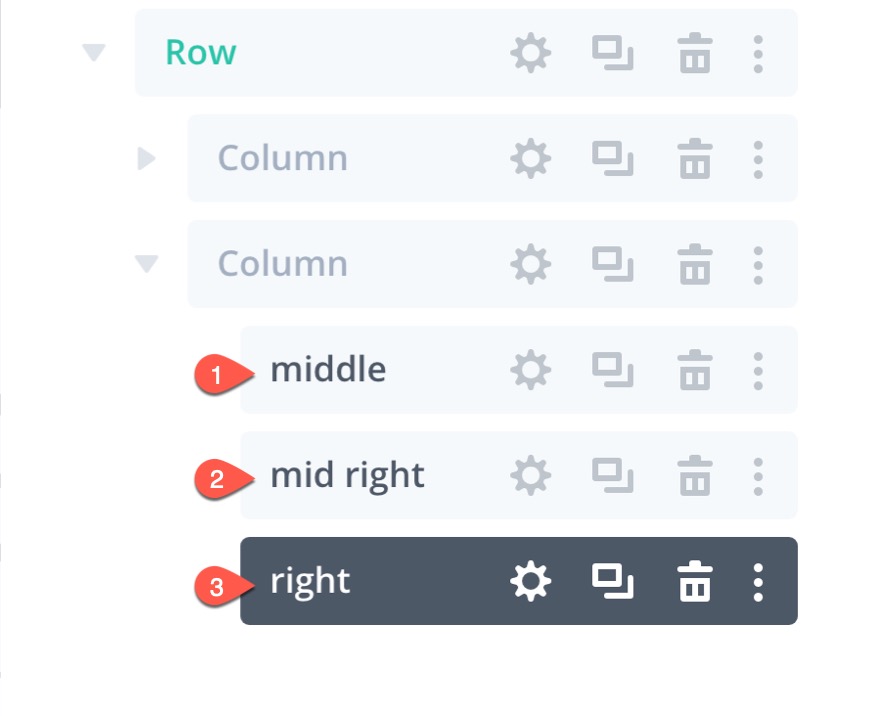Open settings for the Row layer
Screen dimensions: 880x716
click(x=530, y=53)
